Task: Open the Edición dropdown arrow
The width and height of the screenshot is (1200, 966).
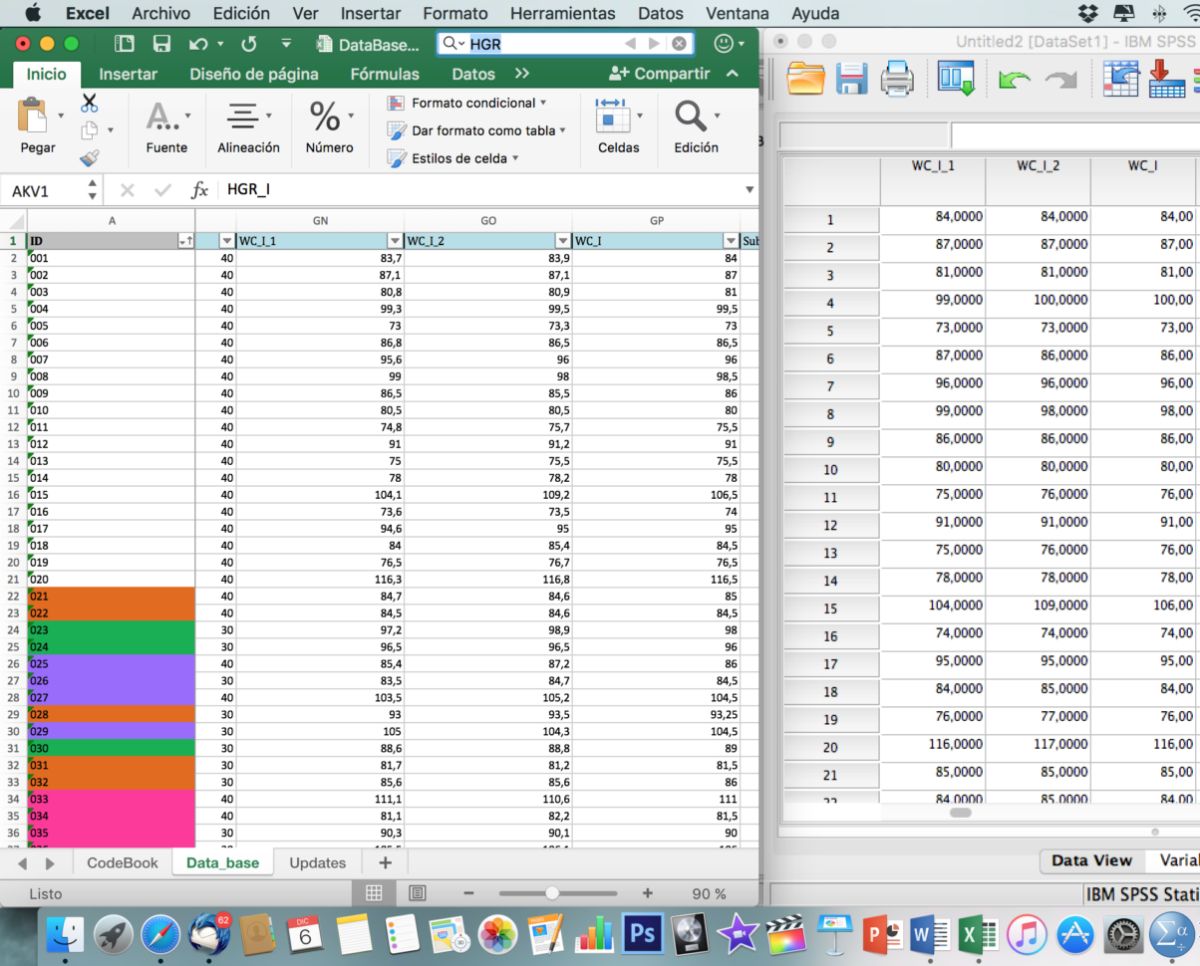Action: coord(715,113)
